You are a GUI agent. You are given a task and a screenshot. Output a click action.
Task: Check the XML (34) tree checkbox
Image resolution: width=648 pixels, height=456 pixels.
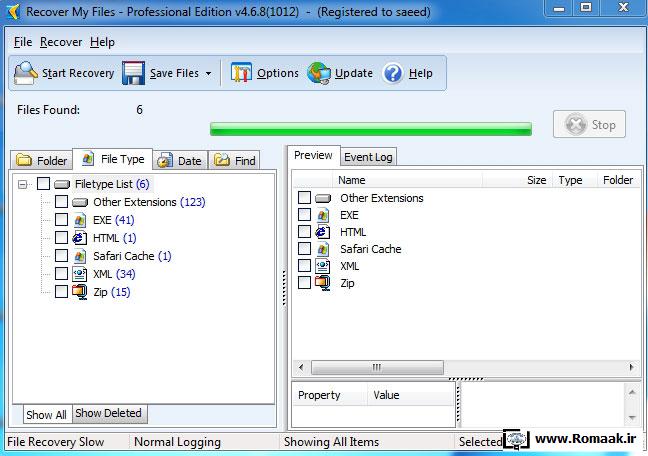coord(61,274)
